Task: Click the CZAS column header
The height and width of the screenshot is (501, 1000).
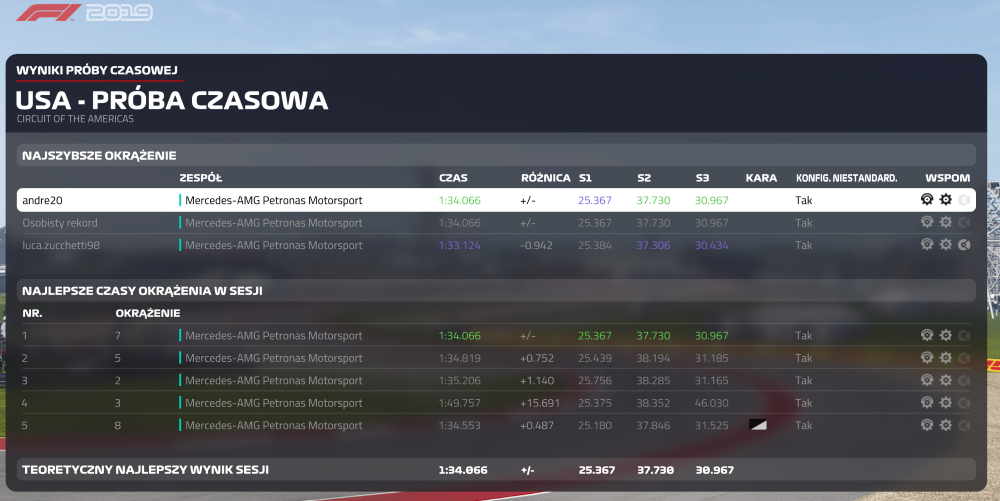Action: [453, 178]
